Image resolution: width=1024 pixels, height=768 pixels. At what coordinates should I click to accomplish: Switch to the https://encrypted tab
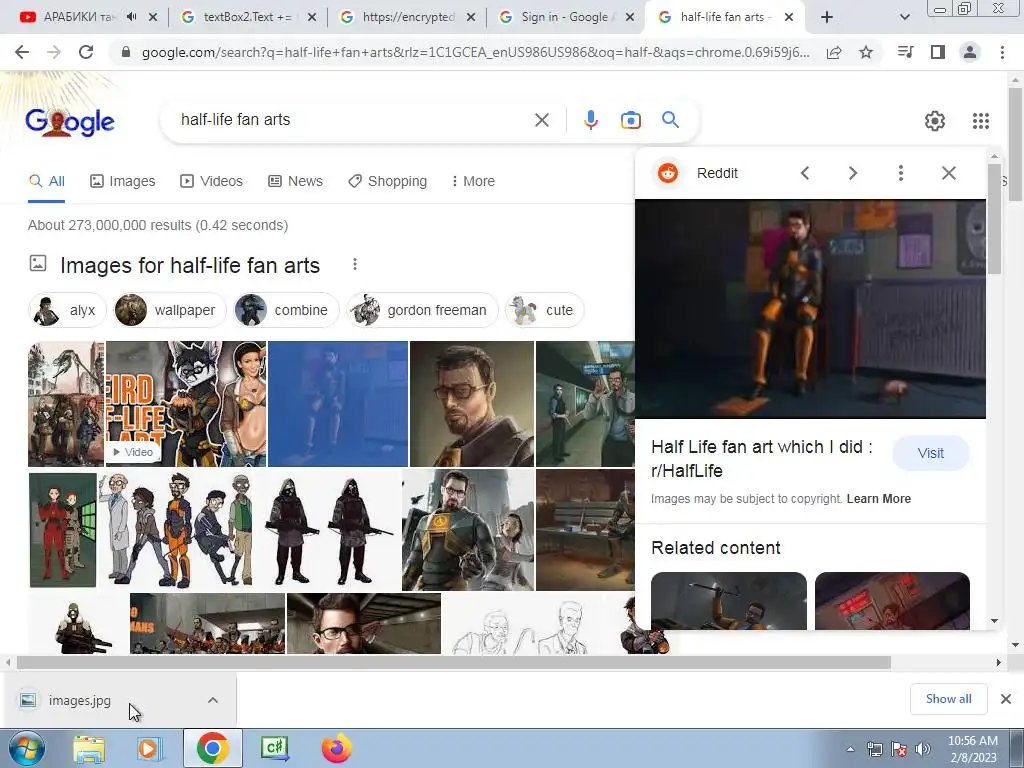click(x=408, y=17)
